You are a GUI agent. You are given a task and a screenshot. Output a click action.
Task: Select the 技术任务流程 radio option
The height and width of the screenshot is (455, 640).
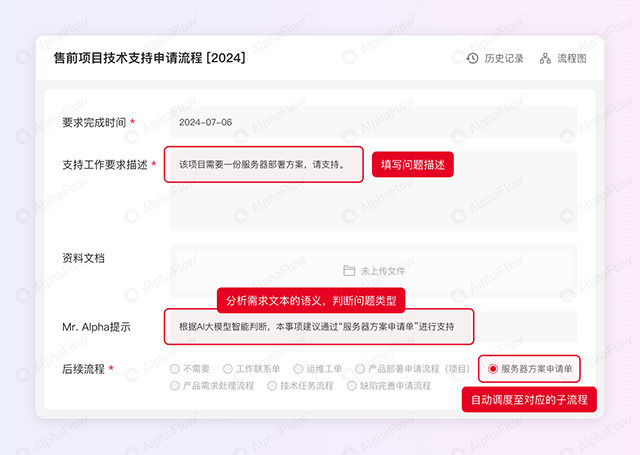coord(271,385)
